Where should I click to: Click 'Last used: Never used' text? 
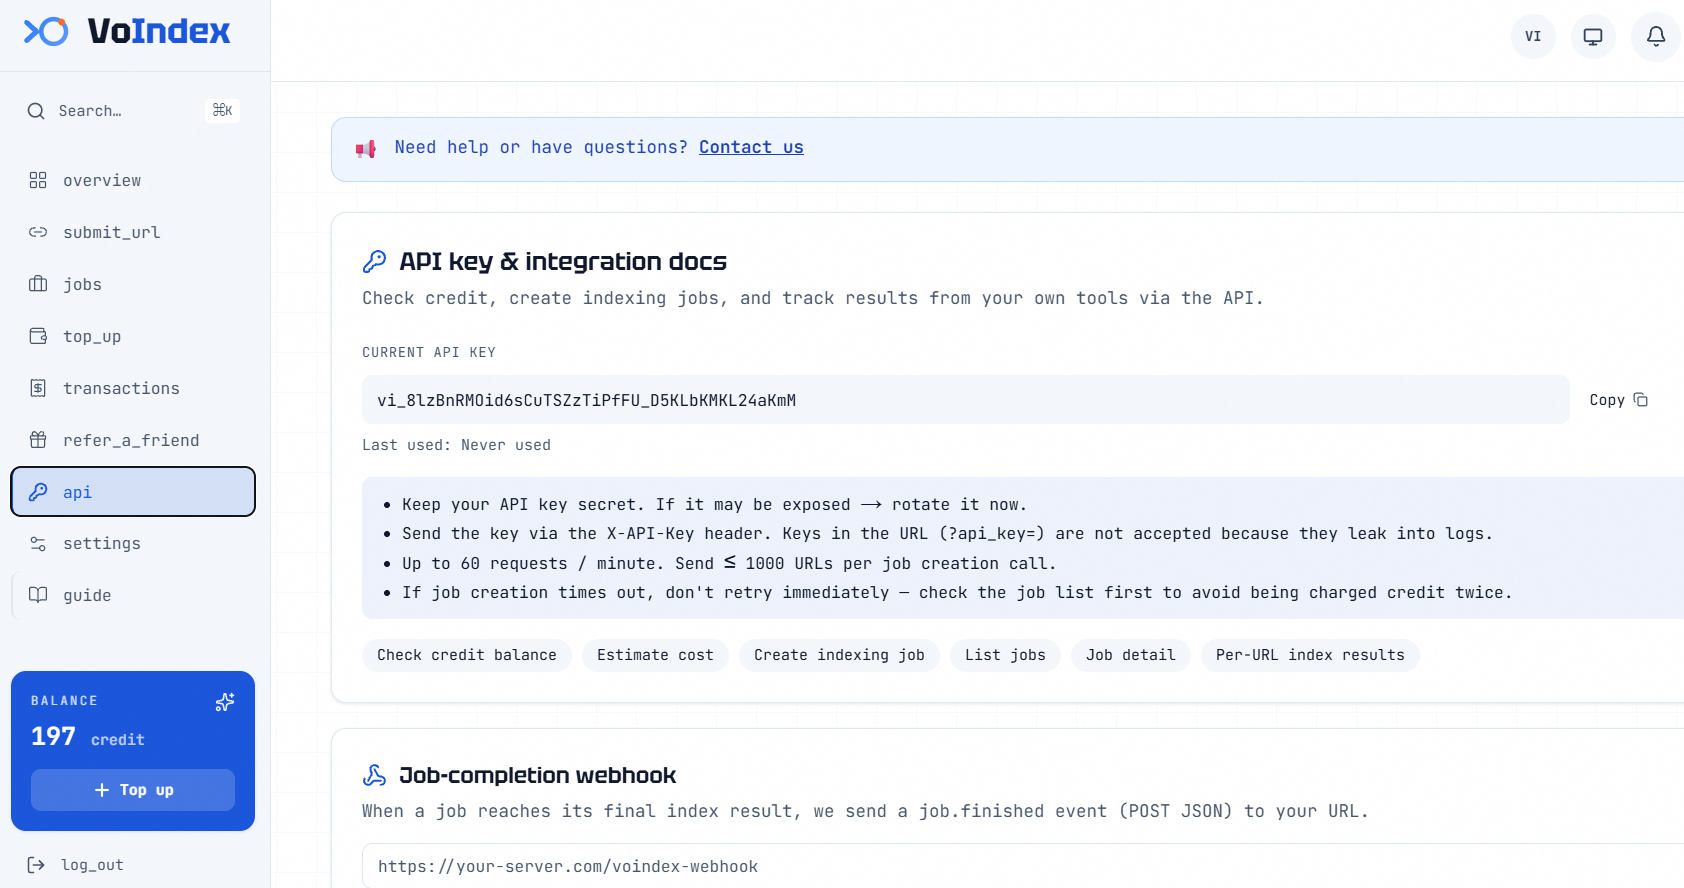[x=456, y=445]
